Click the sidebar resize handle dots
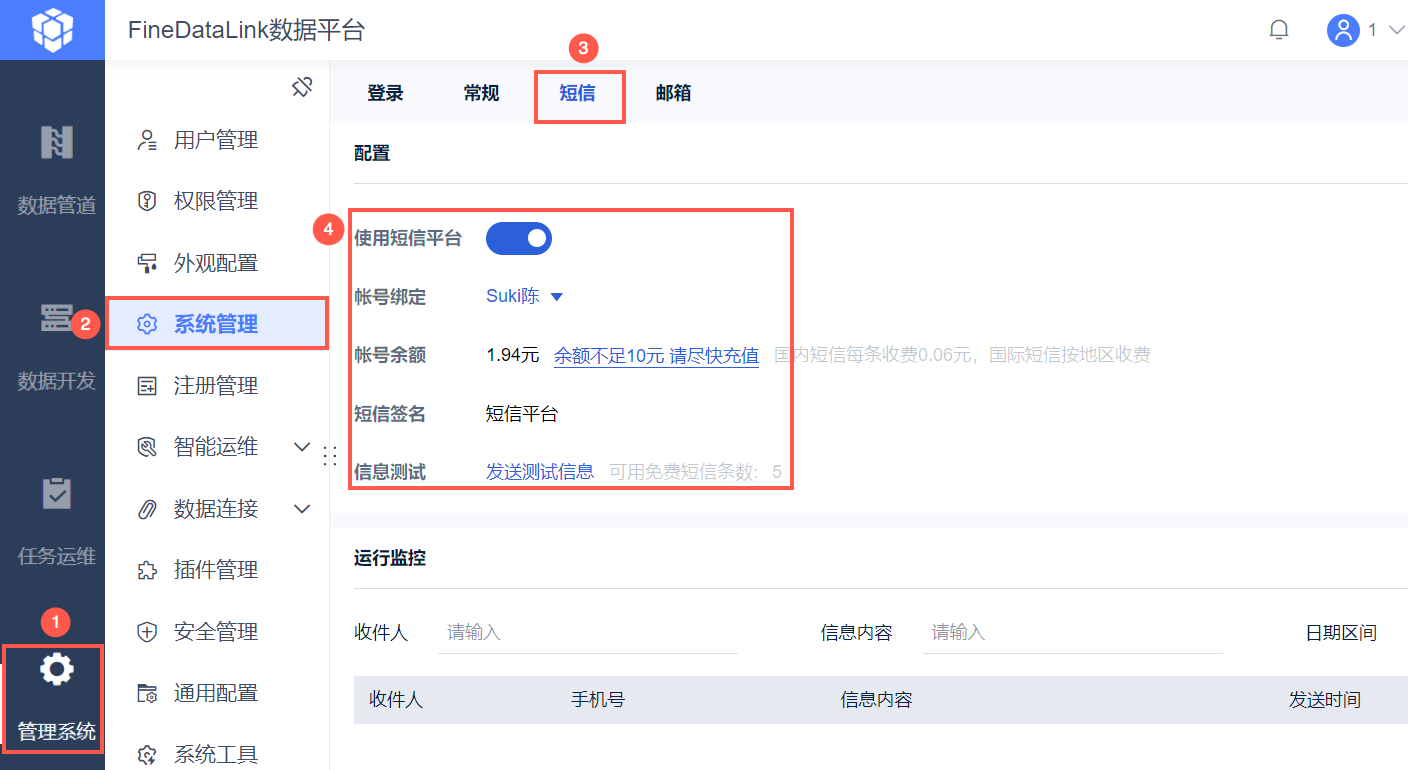Image resolution: width=1408 pixels, height=770 pixels. [330, 456]
